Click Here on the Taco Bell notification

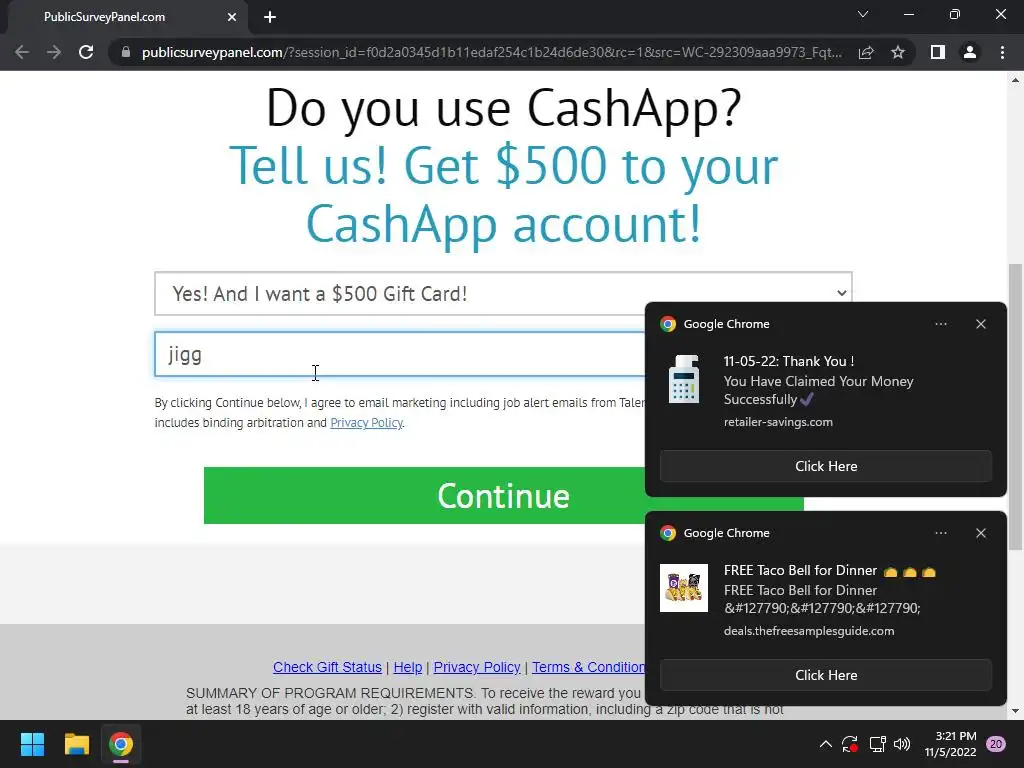826,675
